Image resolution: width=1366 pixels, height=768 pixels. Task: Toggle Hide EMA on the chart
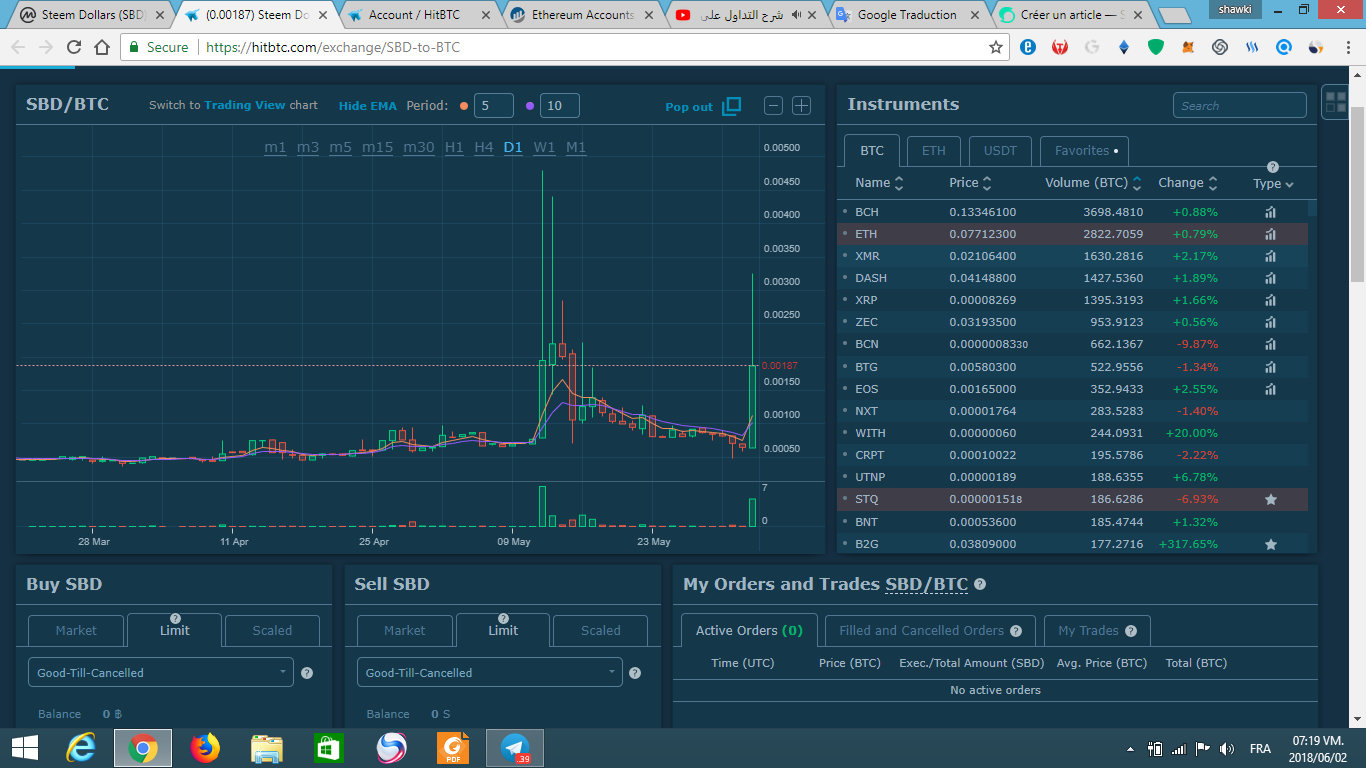pyautogui.click(x=367, y=106)
